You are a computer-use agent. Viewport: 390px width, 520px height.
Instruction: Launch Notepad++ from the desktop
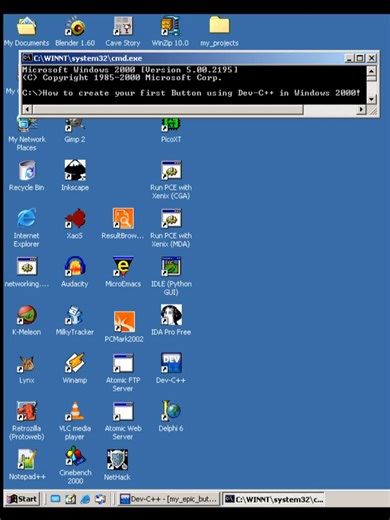pyautogui.click(x=27, y=465)
